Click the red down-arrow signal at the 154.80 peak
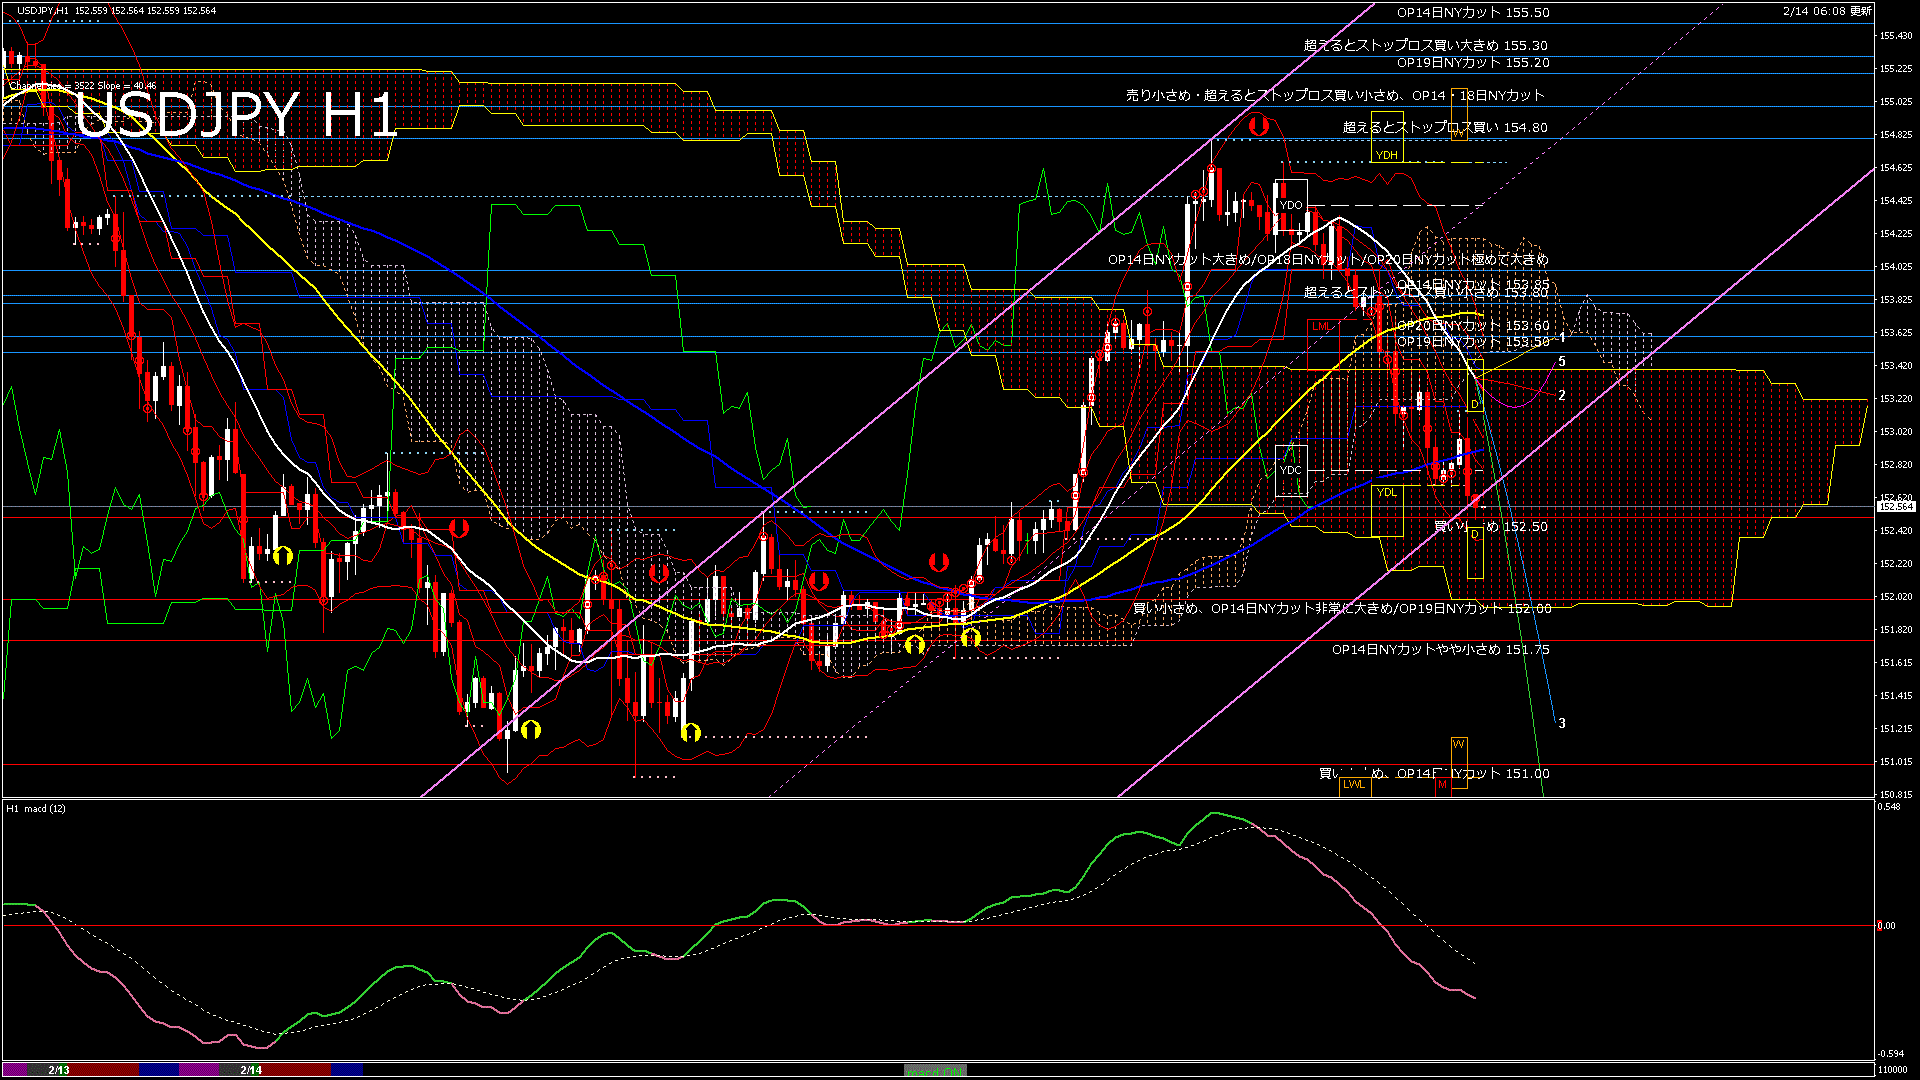 pyautogui.click(x=1258, y=126)
